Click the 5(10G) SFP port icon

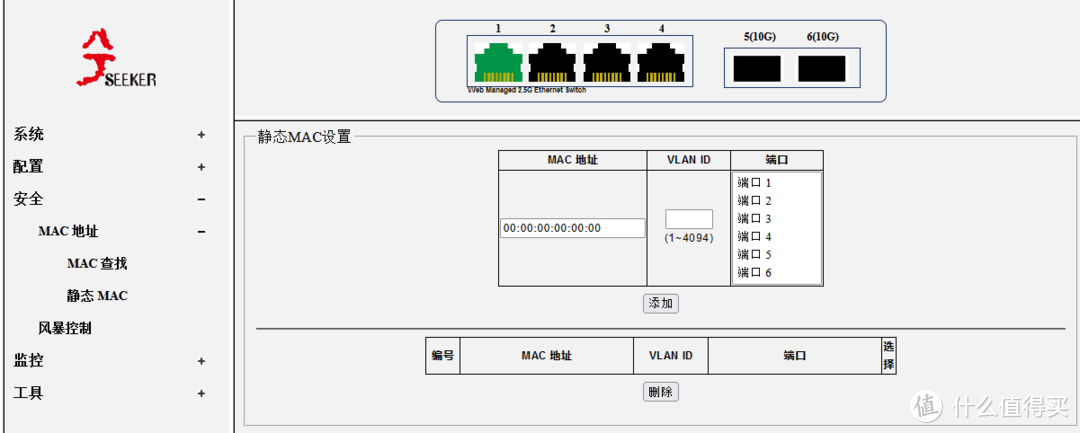coord(758,69)
